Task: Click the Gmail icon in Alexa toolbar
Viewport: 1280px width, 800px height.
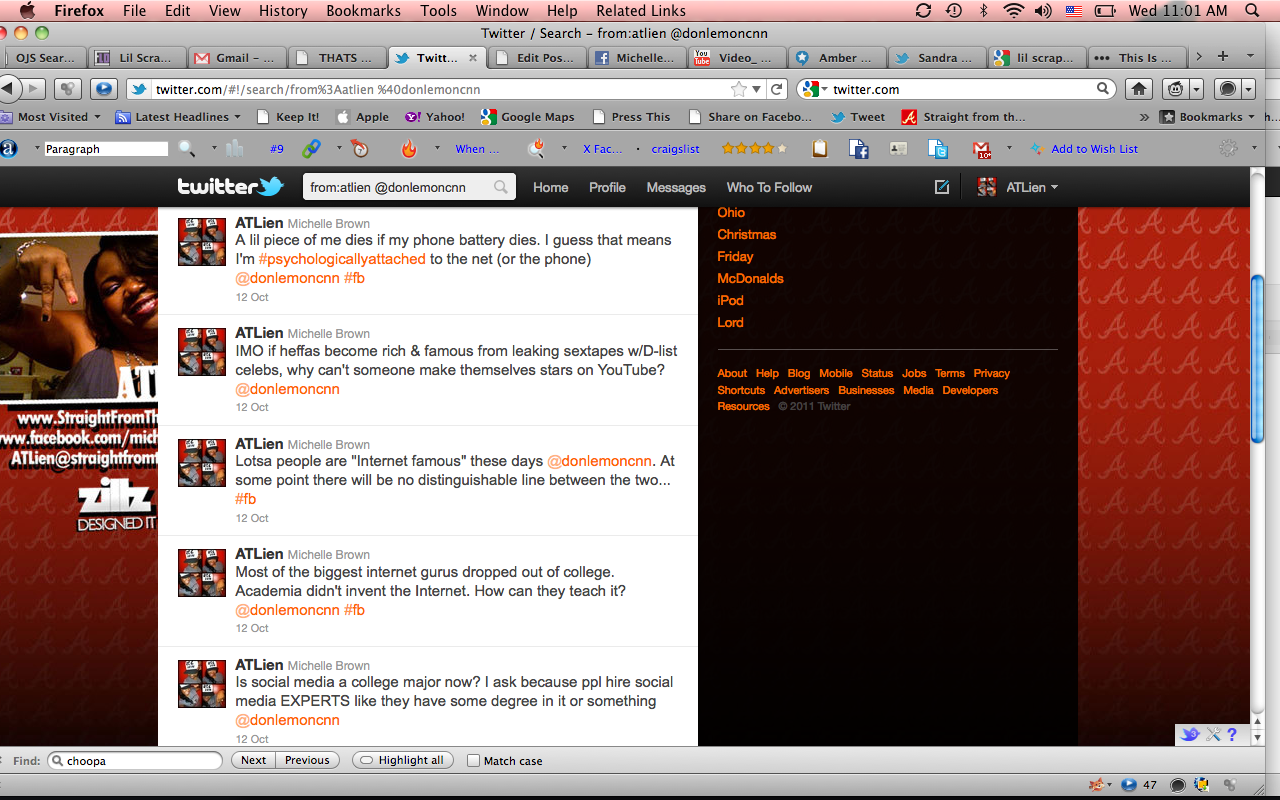Action: coord(981,149)
